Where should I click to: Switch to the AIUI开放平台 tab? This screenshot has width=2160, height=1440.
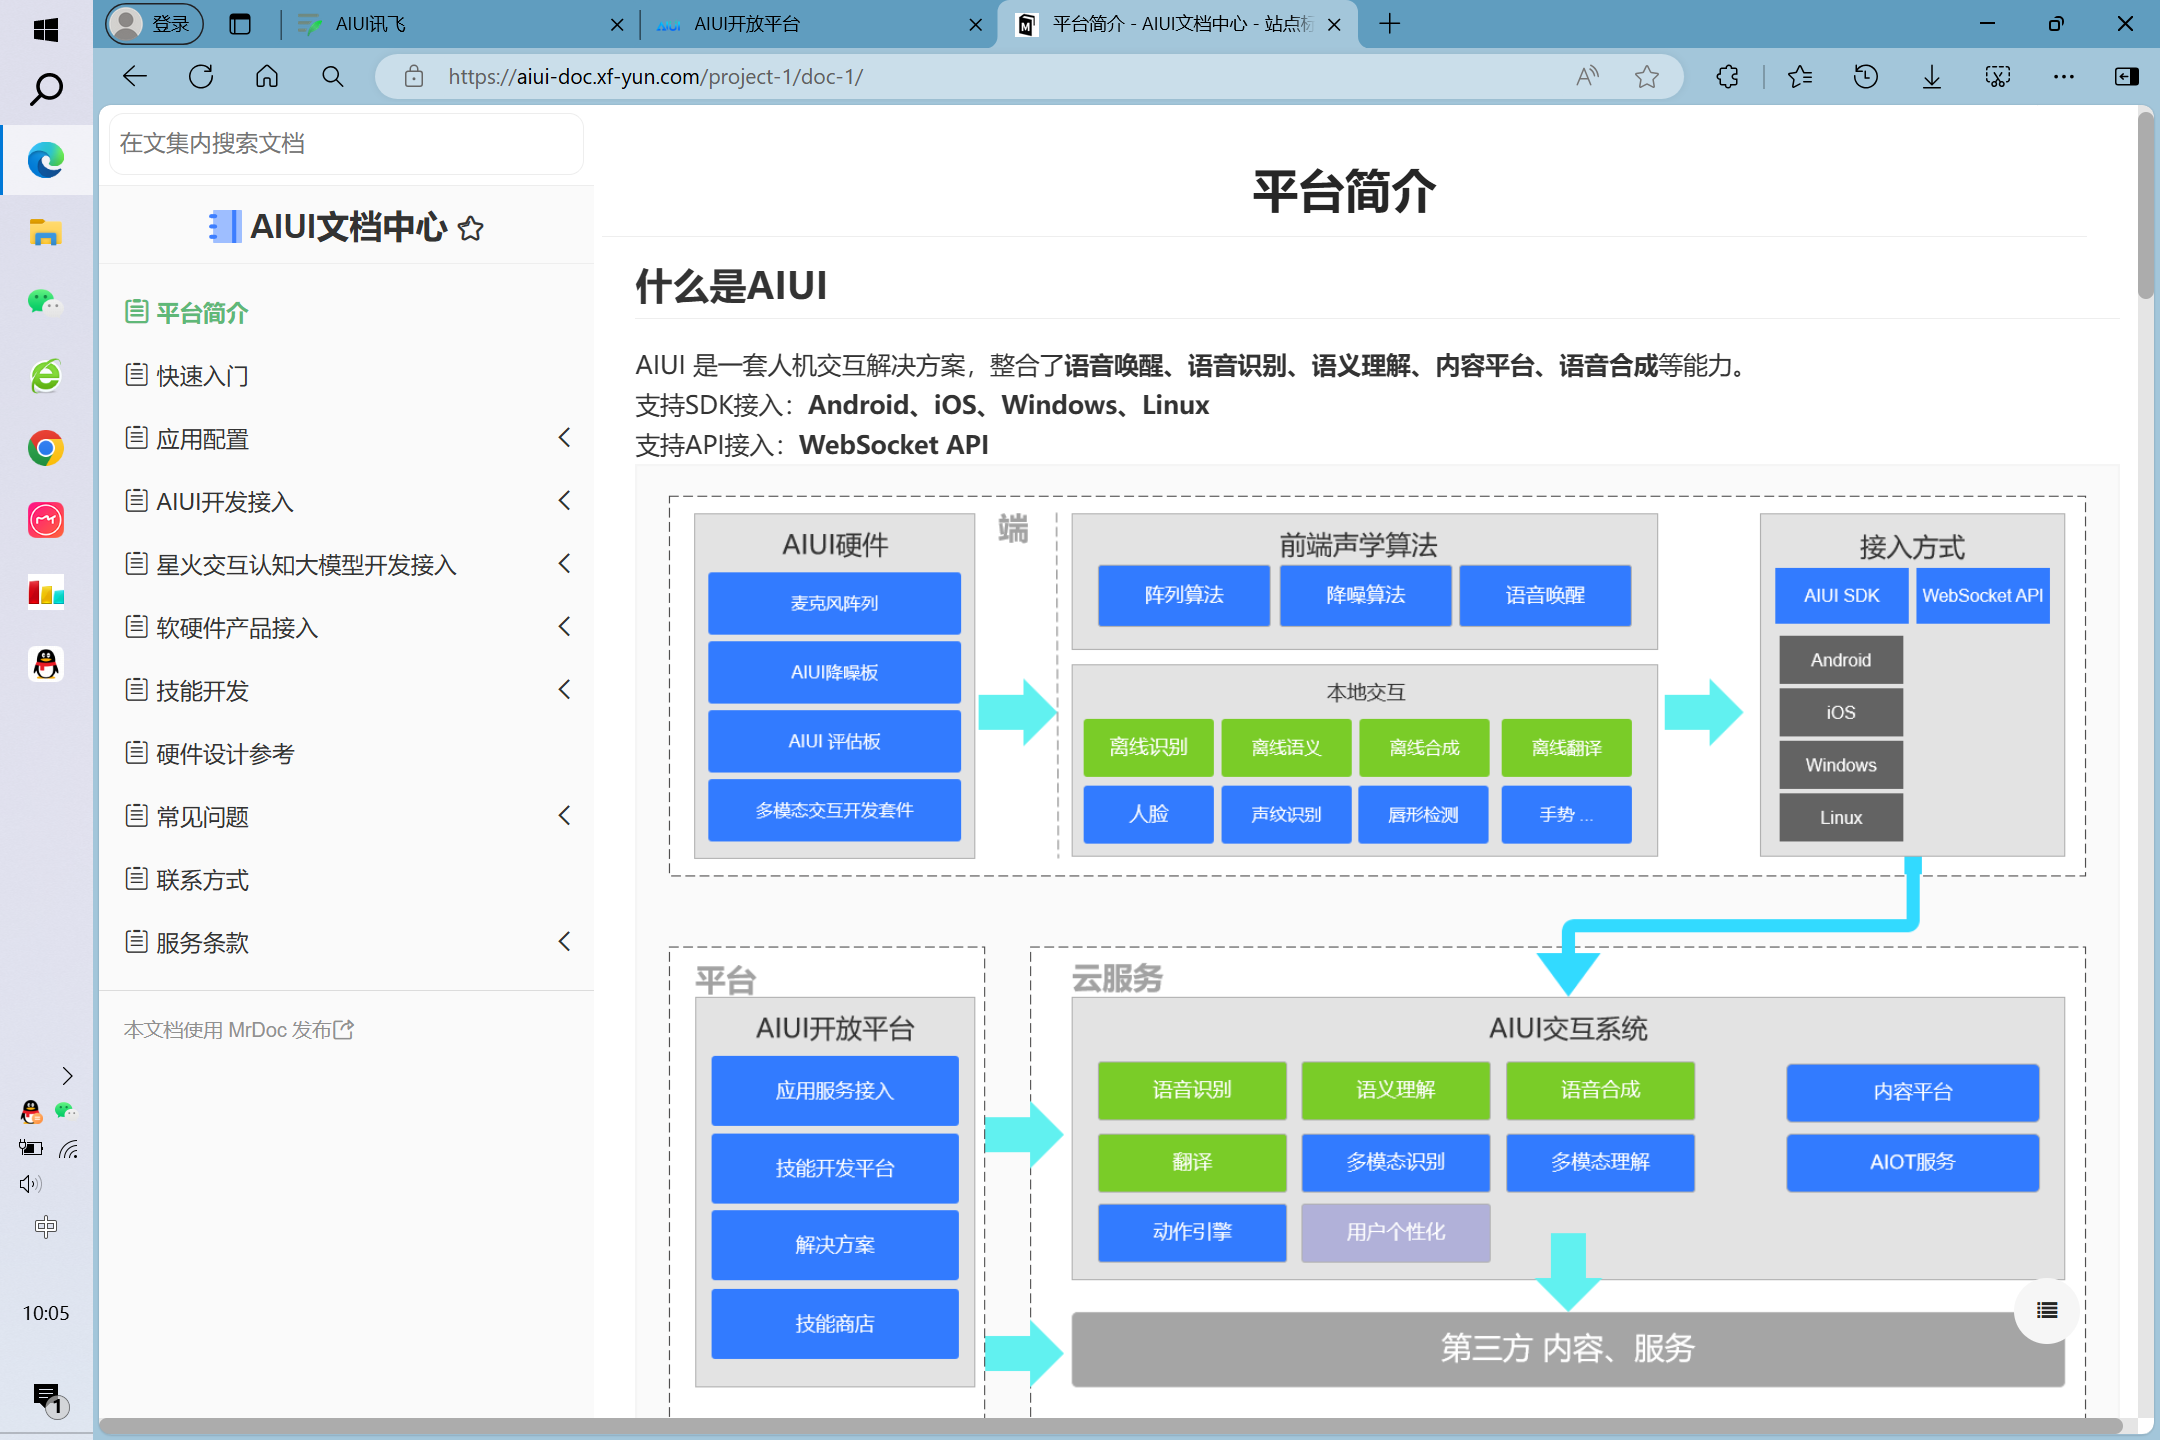[816, 24]
